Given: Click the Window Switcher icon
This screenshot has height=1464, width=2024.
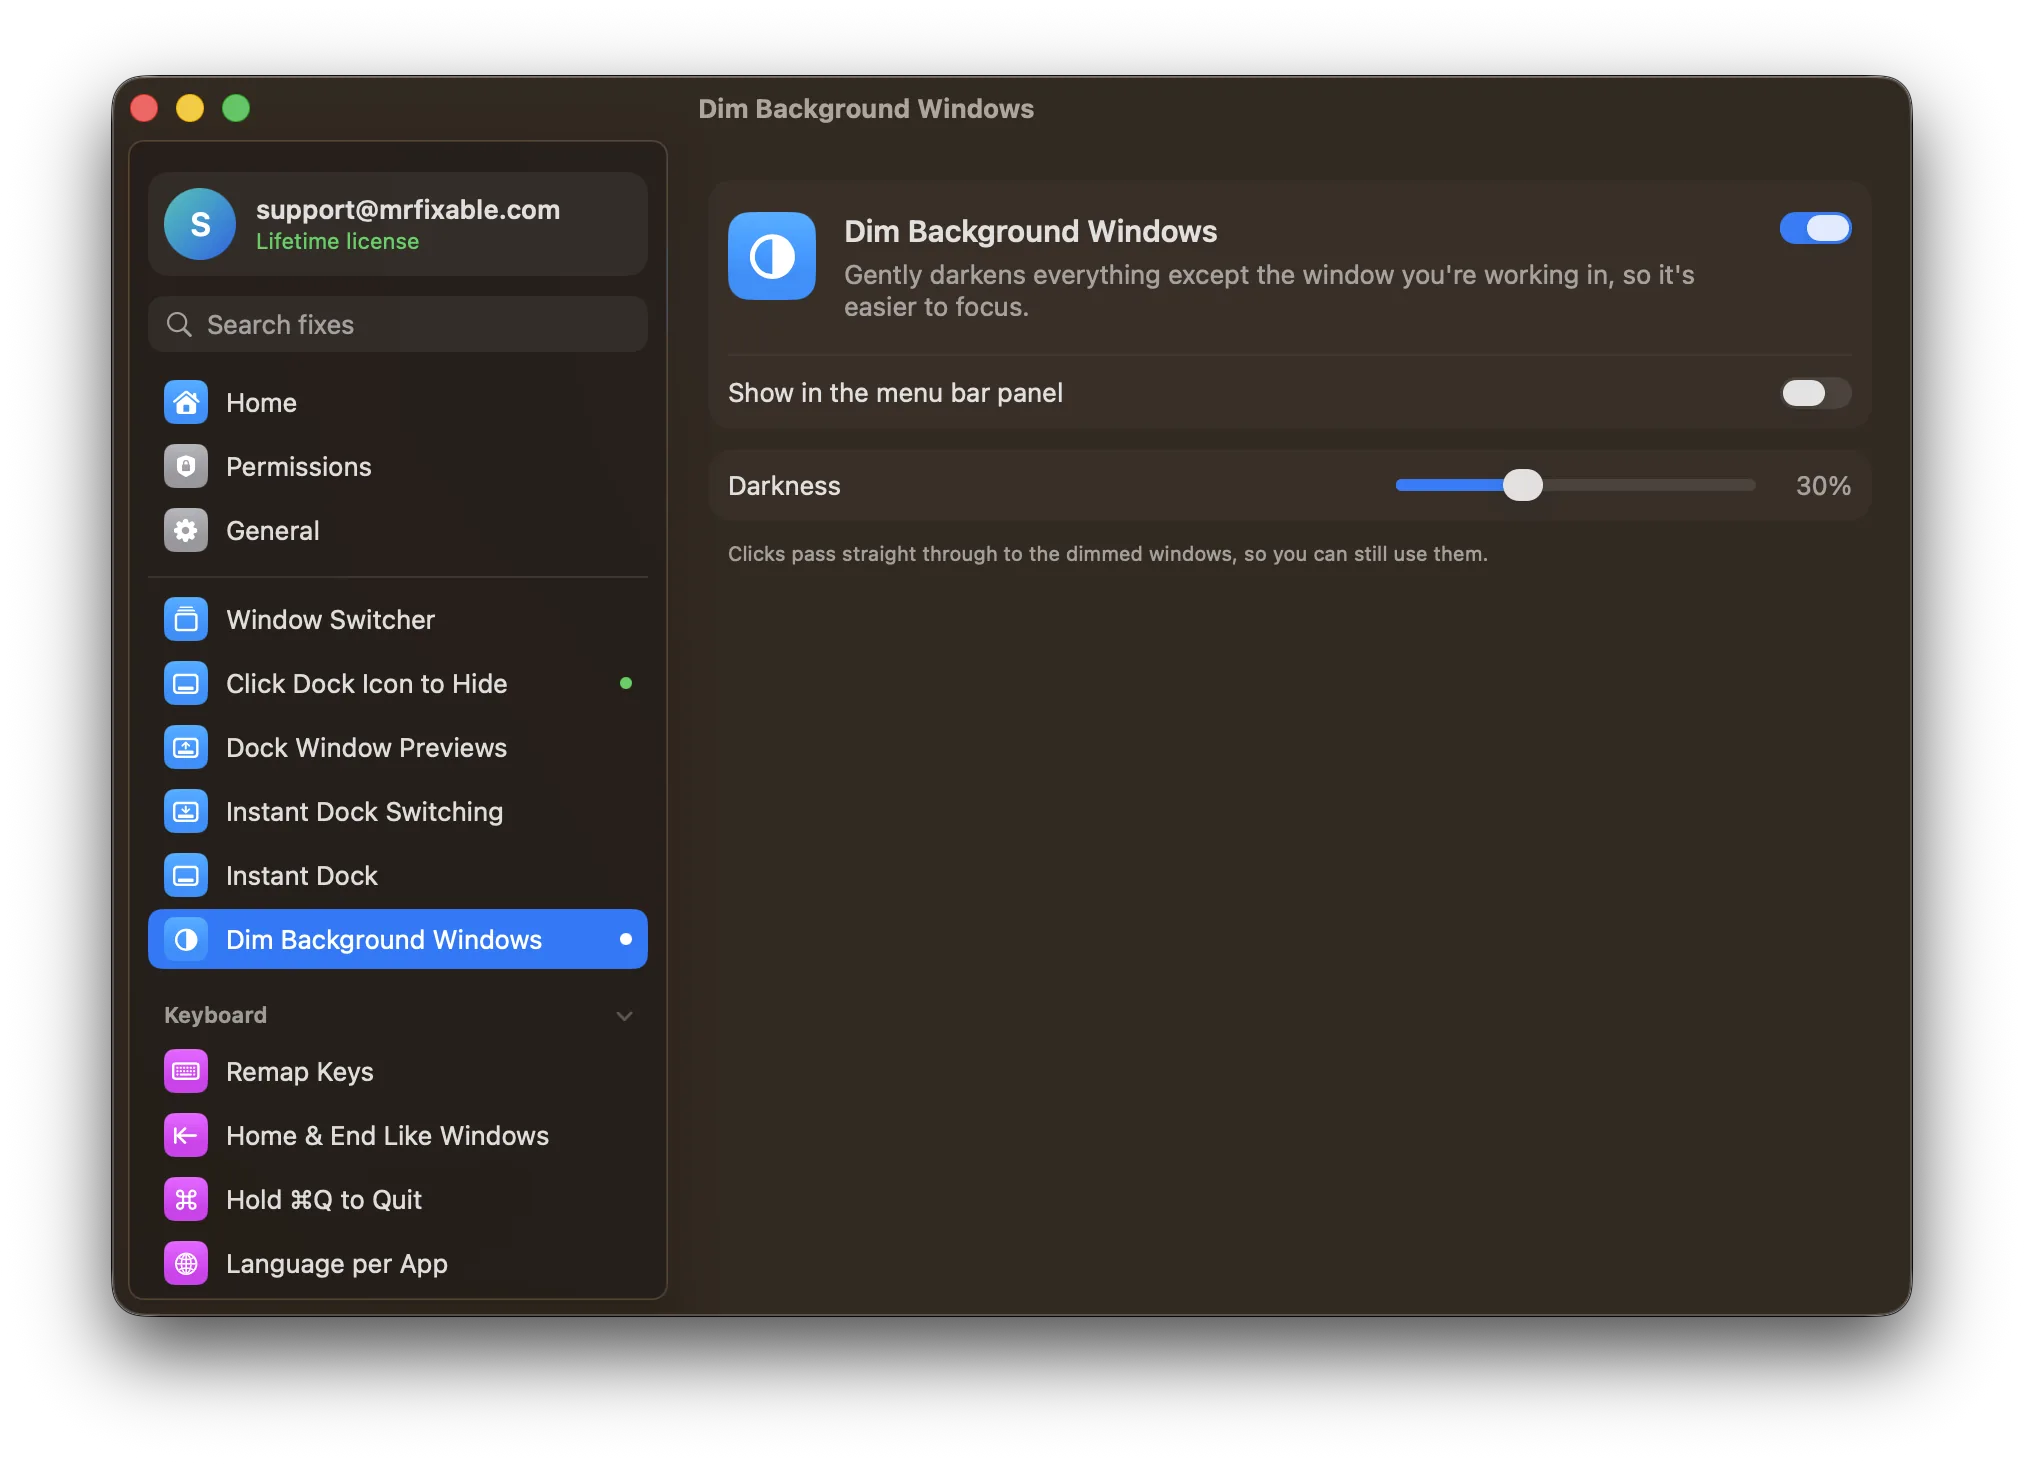Looking at the screenshot, I should [186, 620].
